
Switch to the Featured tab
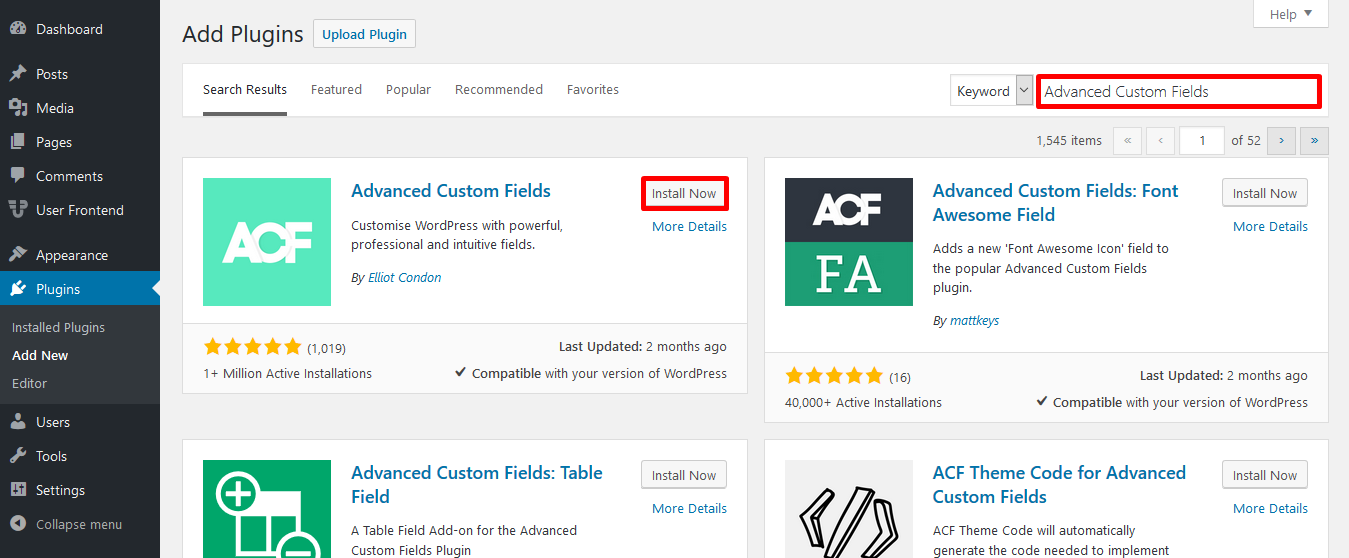pos(336,90)
